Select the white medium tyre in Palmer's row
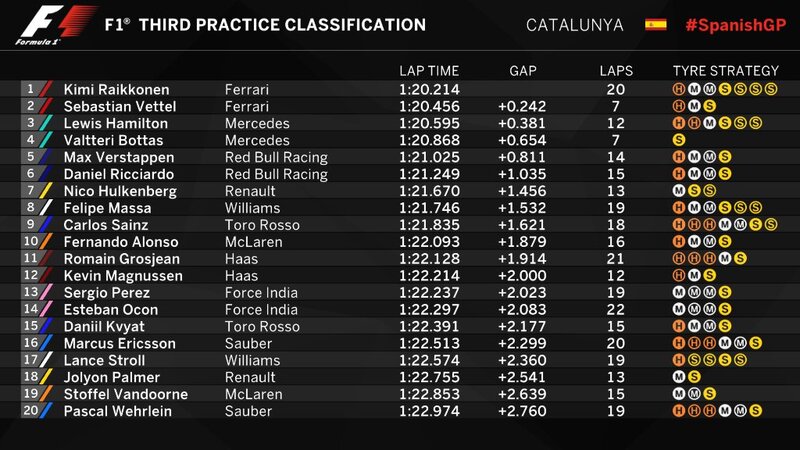This screenshot has height=450, width=800. [679, 377]
